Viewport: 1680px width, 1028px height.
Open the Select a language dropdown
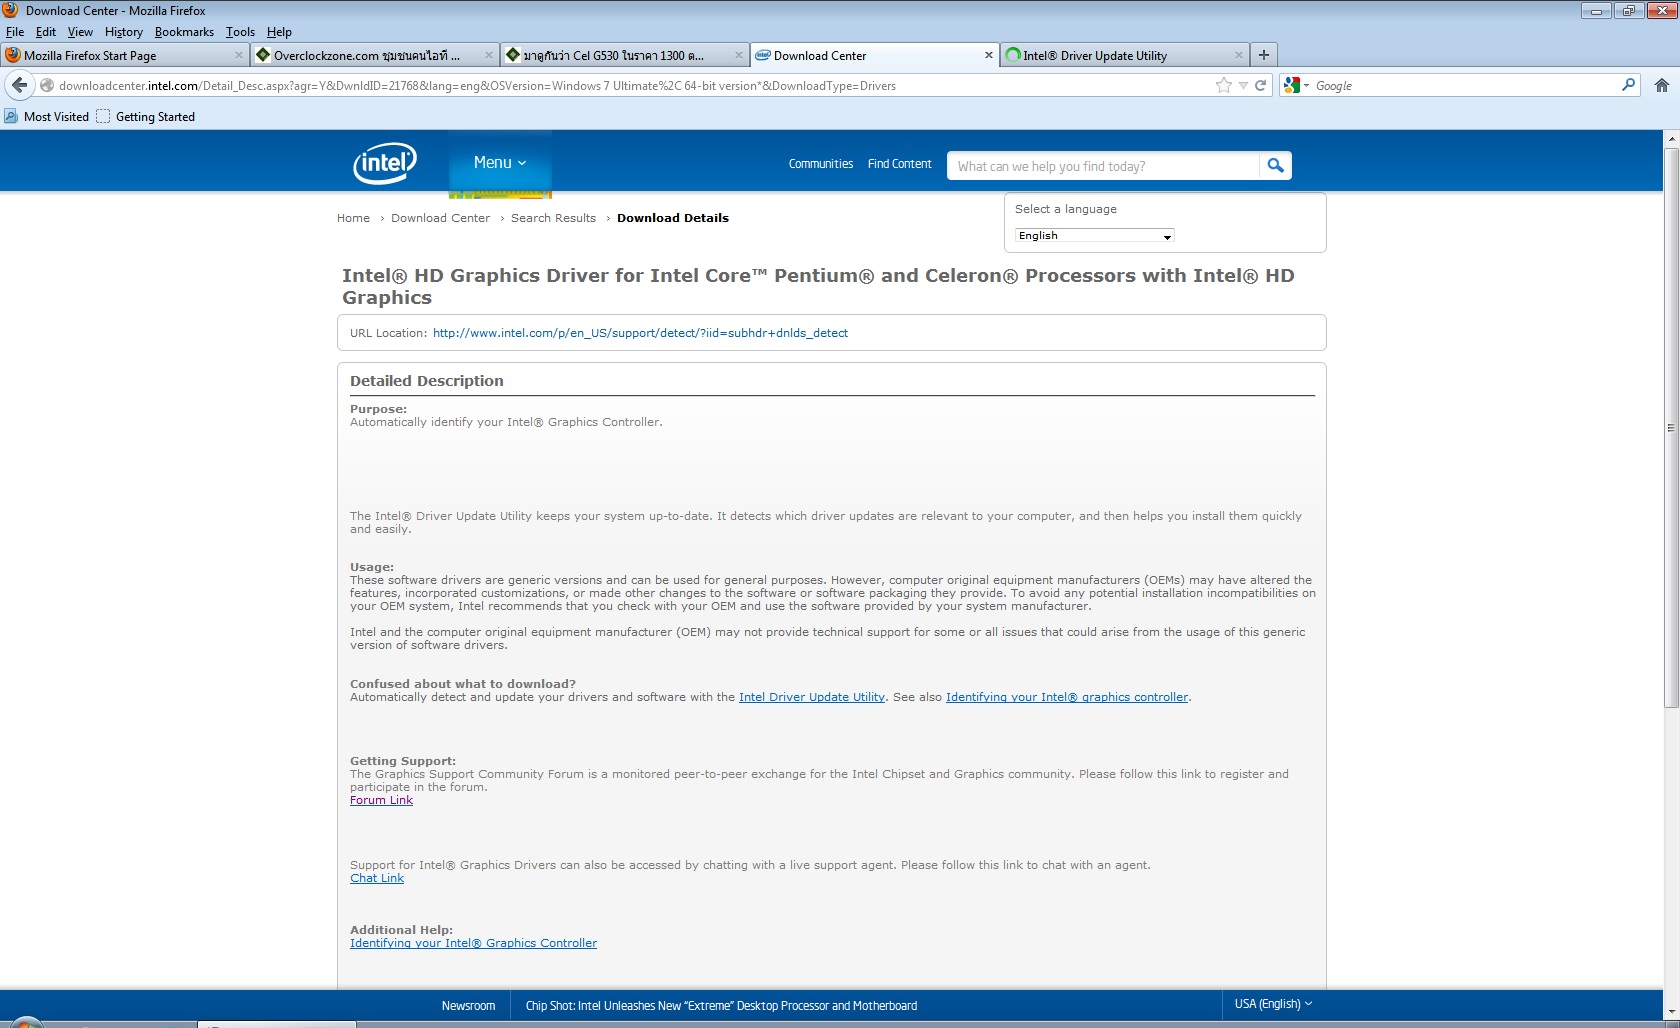pos(1094,236)
